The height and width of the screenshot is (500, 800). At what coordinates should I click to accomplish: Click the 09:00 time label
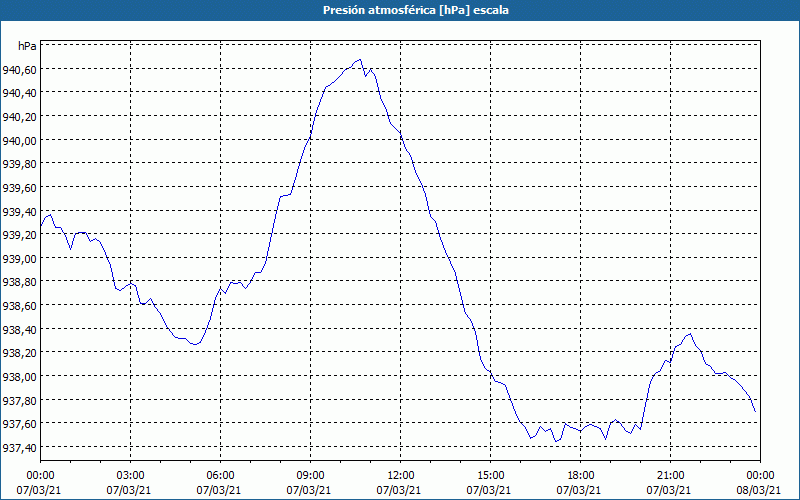point(311,476)
